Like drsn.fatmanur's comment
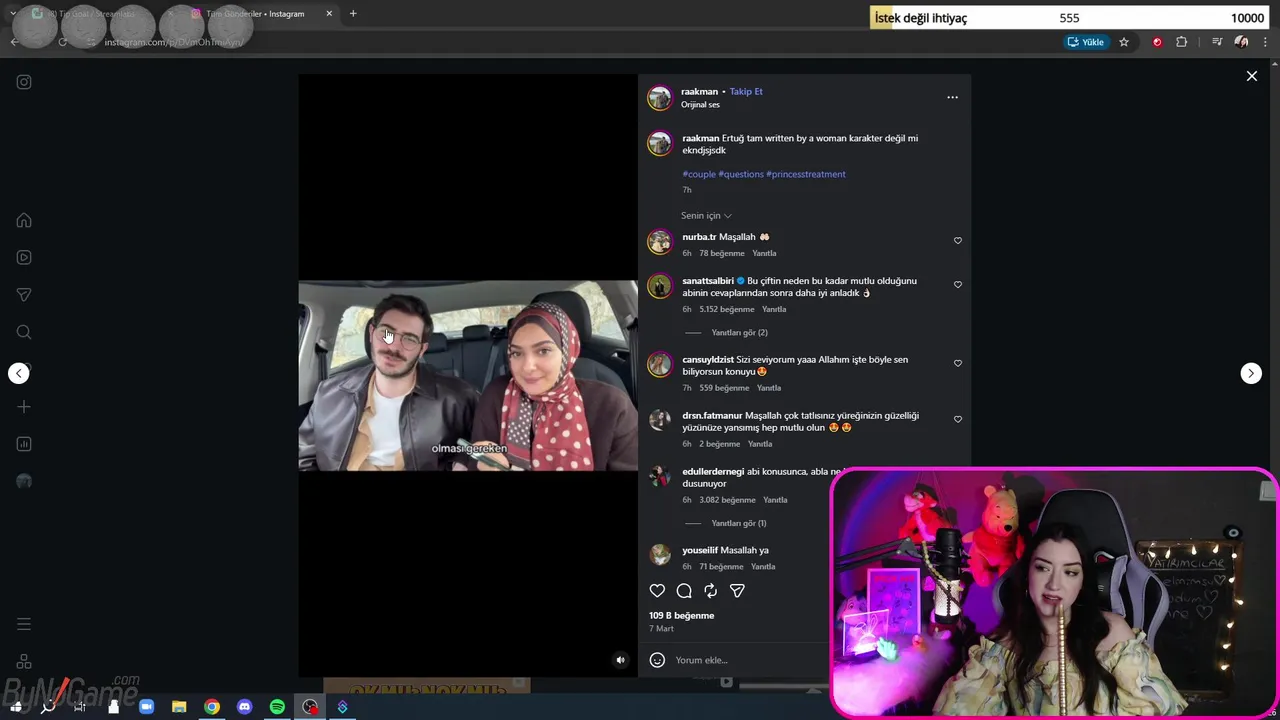 pos(957,420)
